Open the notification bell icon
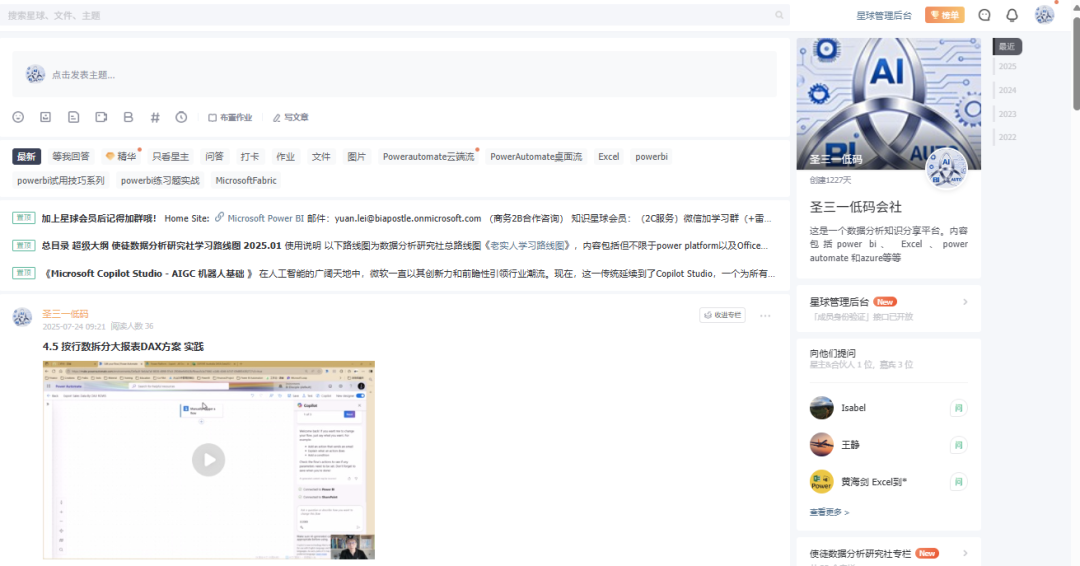 [1012, 15]
